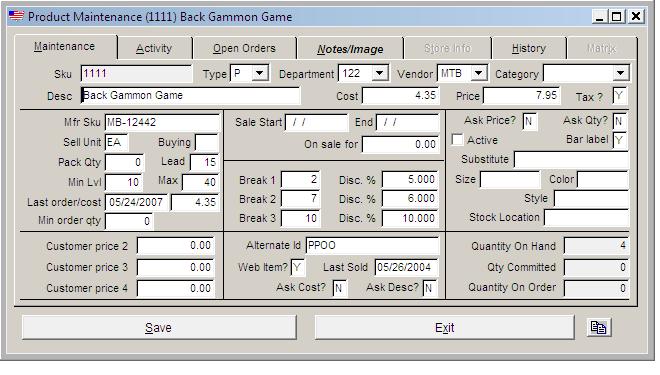Click the Min Lvl field showing 10

coord(124,182)
